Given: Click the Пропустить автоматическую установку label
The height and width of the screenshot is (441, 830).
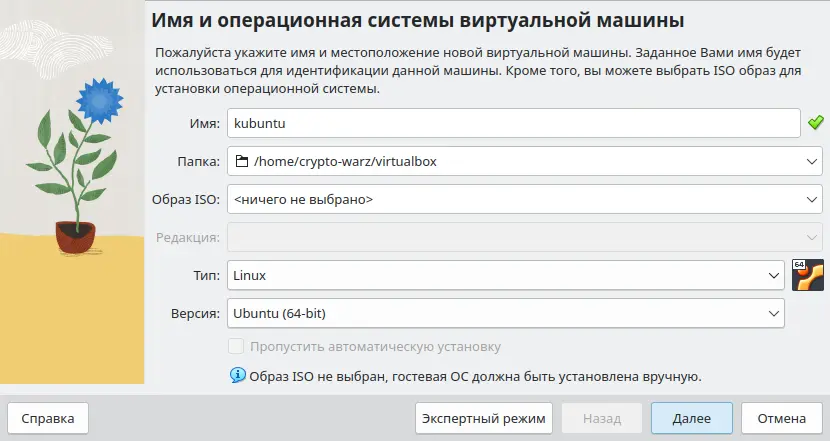Looking at the screenshot, I should [x=375, y=347].
